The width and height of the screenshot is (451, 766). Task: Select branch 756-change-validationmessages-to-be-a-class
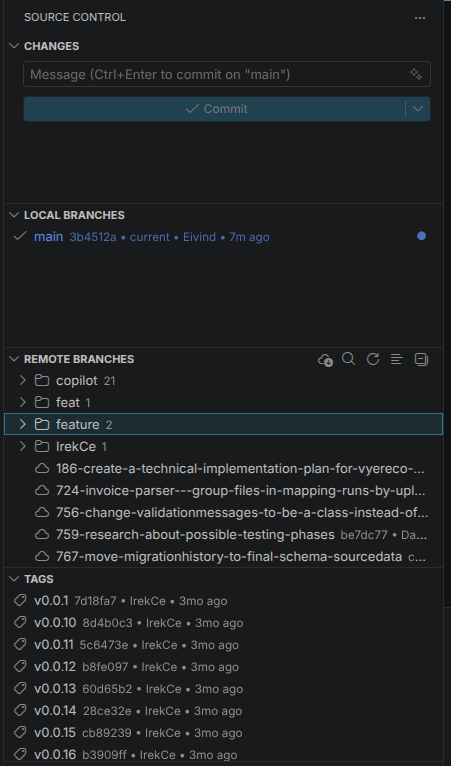point(223,512)
